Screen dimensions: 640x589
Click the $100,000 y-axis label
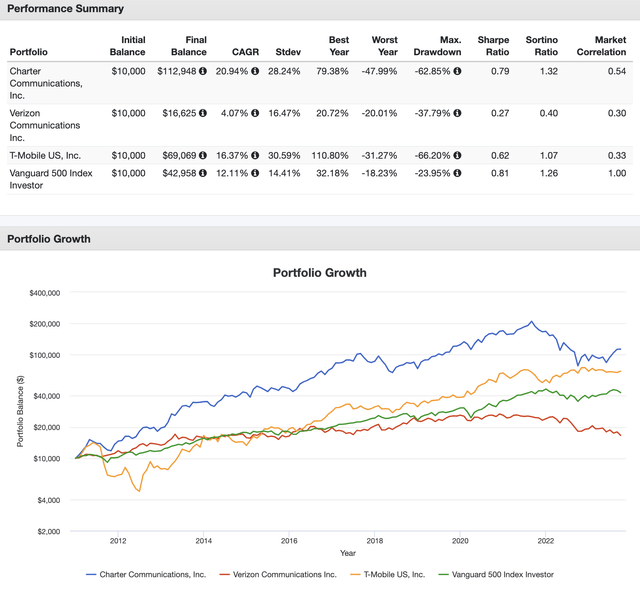(45, 355)
